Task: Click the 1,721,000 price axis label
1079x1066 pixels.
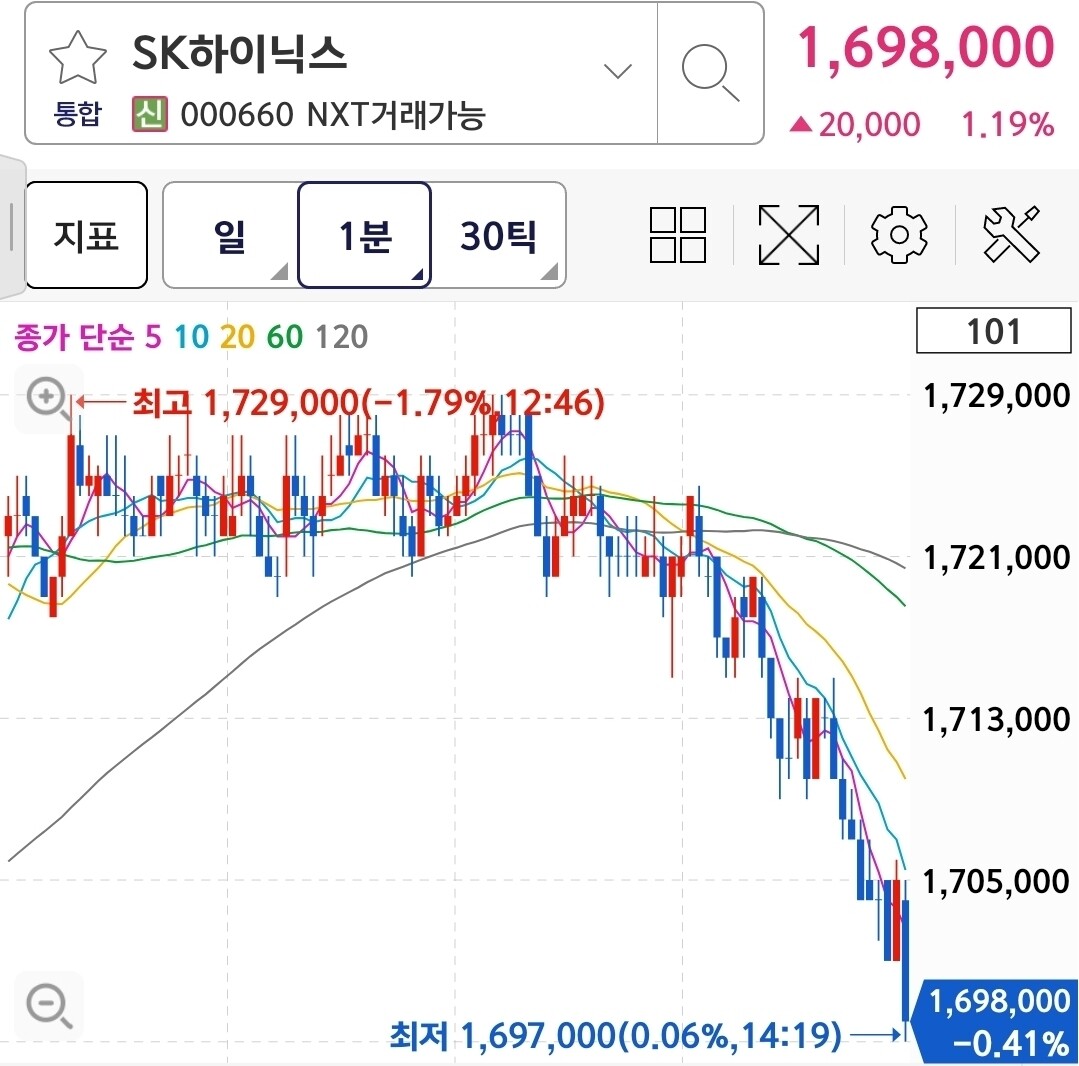Action: [x=996, y=557]
